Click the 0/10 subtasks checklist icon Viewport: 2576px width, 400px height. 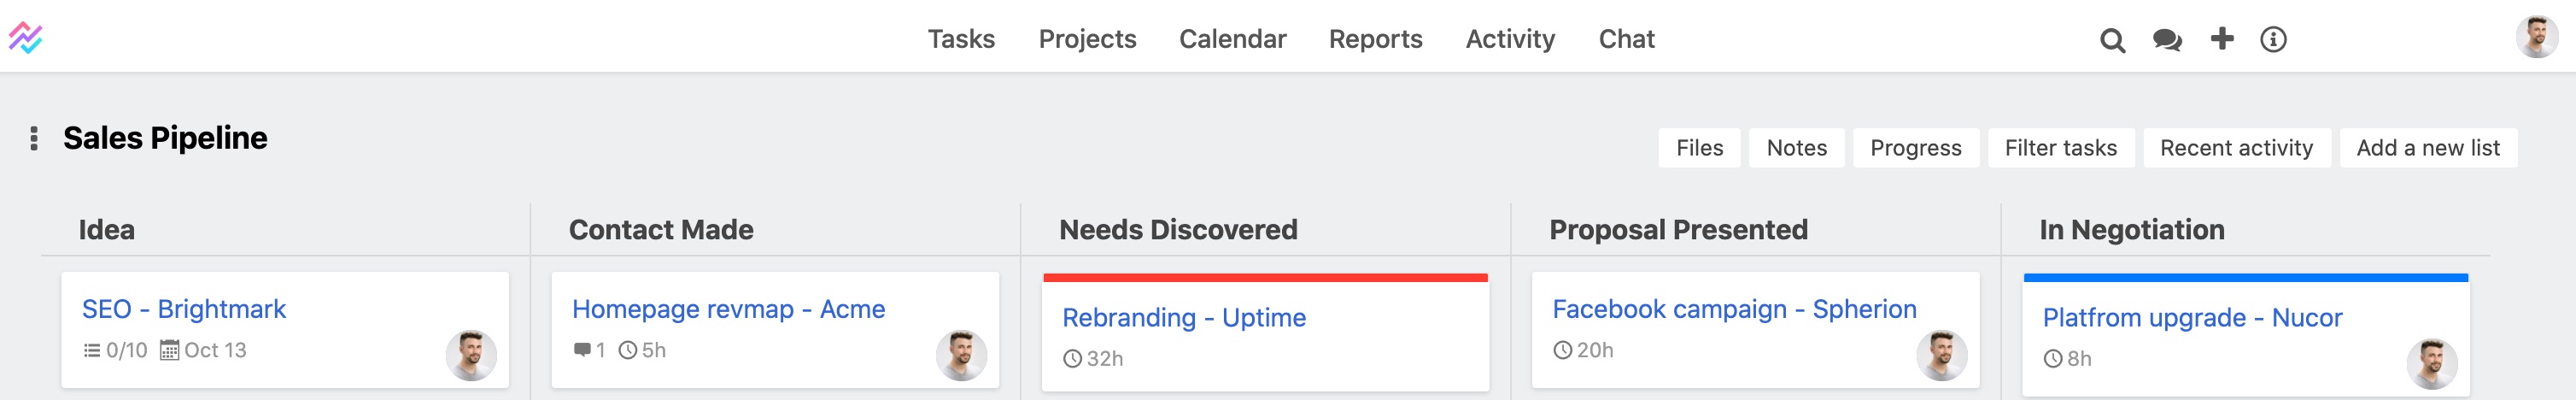[x=92, y=350]
